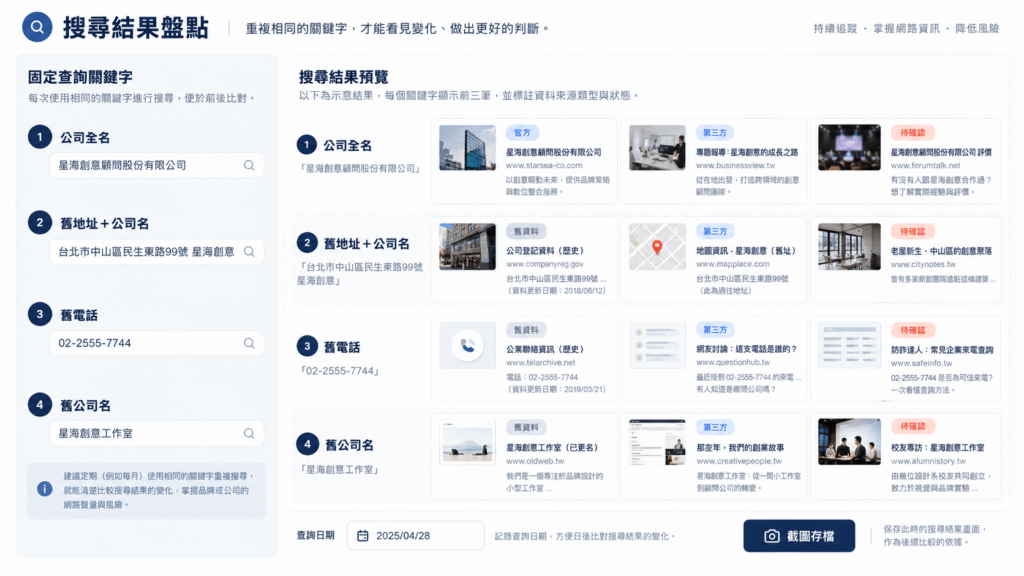Open the www.companyreg.gov result link
This screenshot has width=1024, height=576.
[545, 264]
